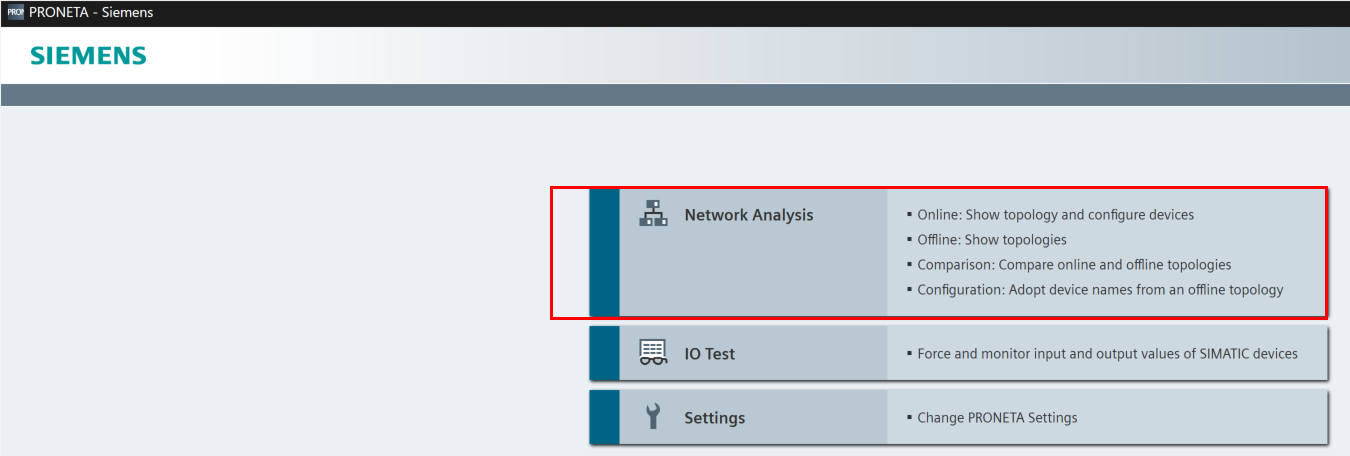Click the Settings wrench icon

653,416
